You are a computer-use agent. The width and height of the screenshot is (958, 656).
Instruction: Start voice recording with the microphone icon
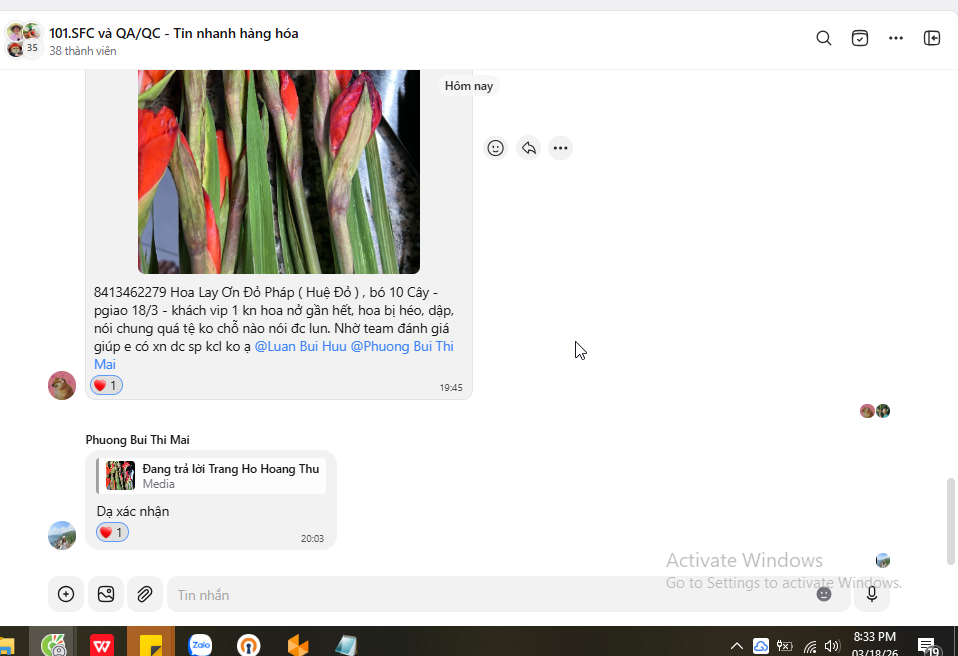tap(872, 594)
